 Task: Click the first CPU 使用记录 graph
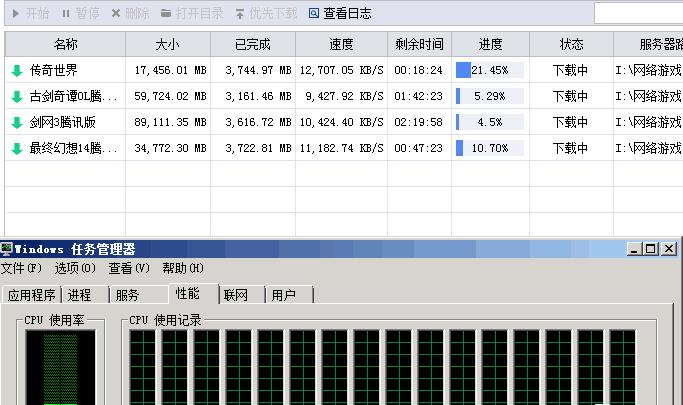click(142, 368)
